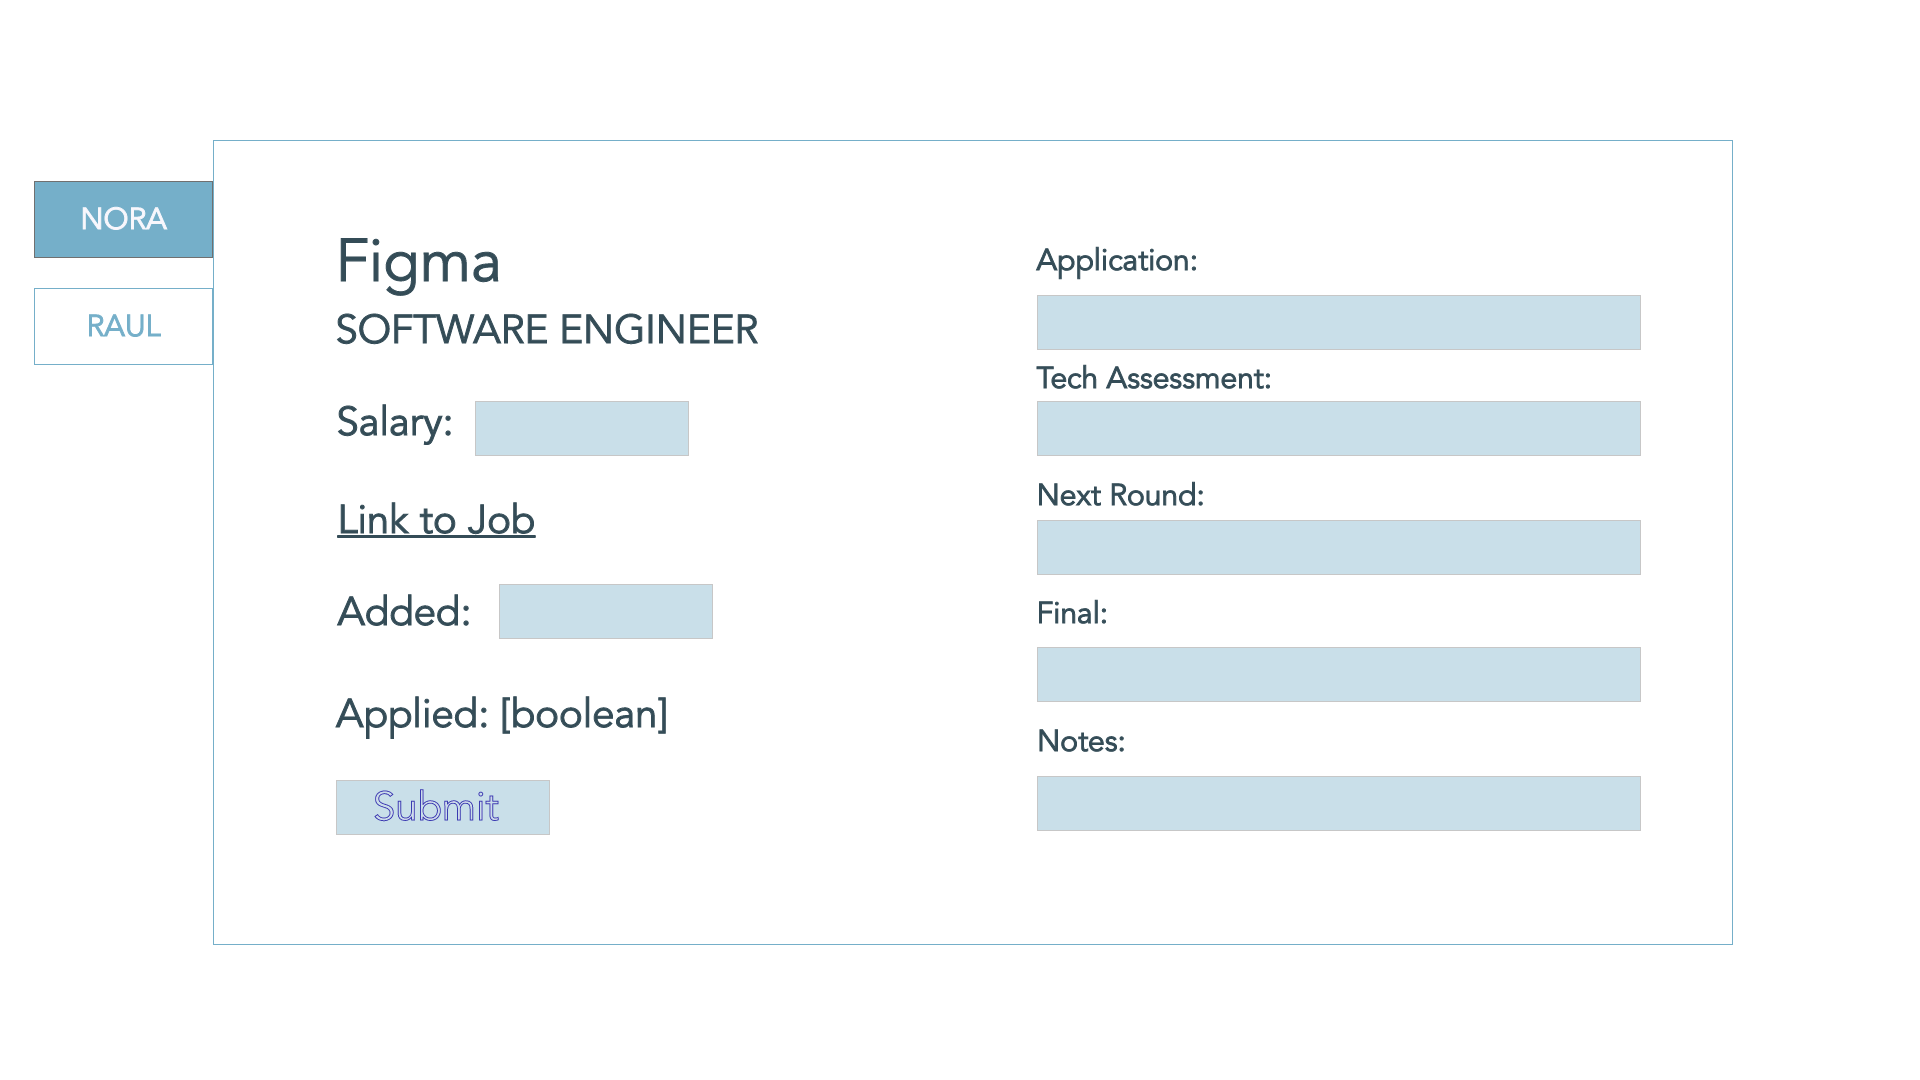Toggle the Applied [boolean] value
1920x1080 pixels.
click(x=583, y=714)
